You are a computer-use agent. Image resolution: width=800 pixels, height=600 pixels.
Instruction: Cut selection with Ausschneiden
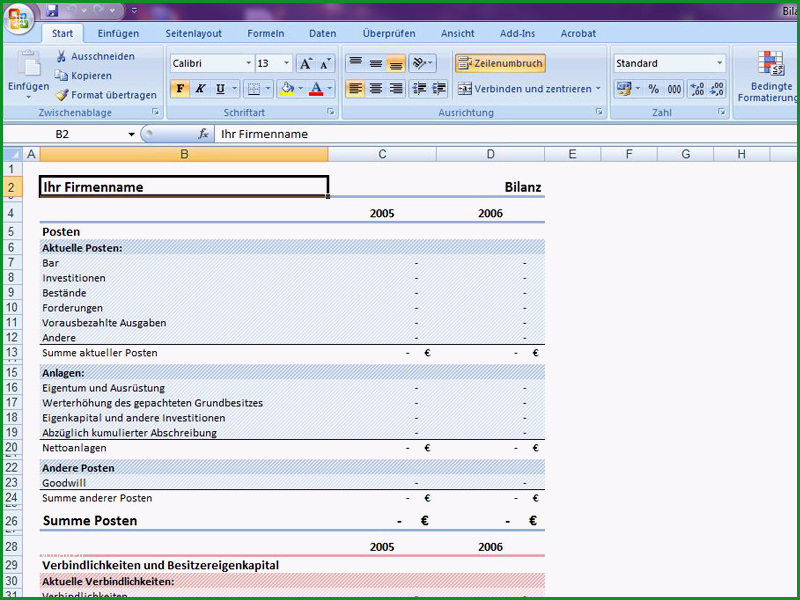click(95, 56)
